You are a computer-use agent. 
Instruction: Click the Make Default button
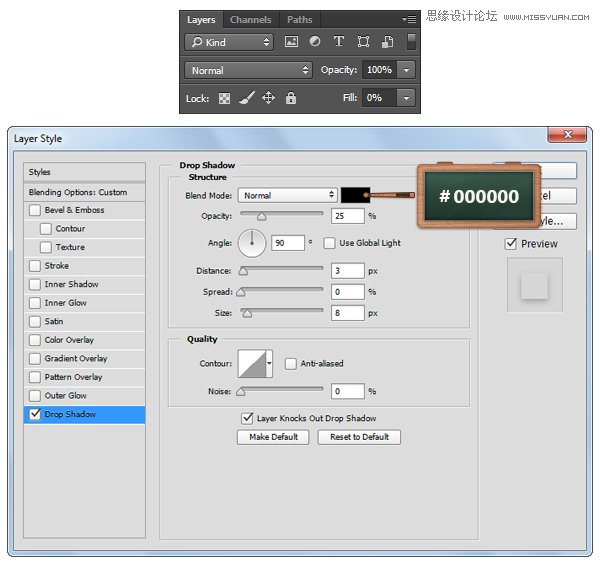tap(273, 437)
